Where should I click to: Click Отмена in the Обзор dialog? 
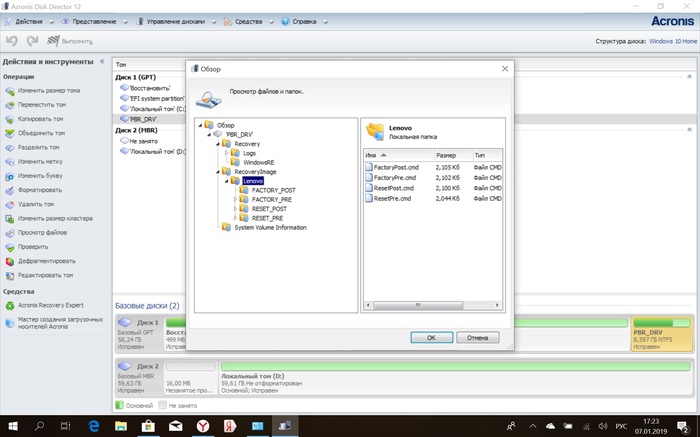click(477, 338)
